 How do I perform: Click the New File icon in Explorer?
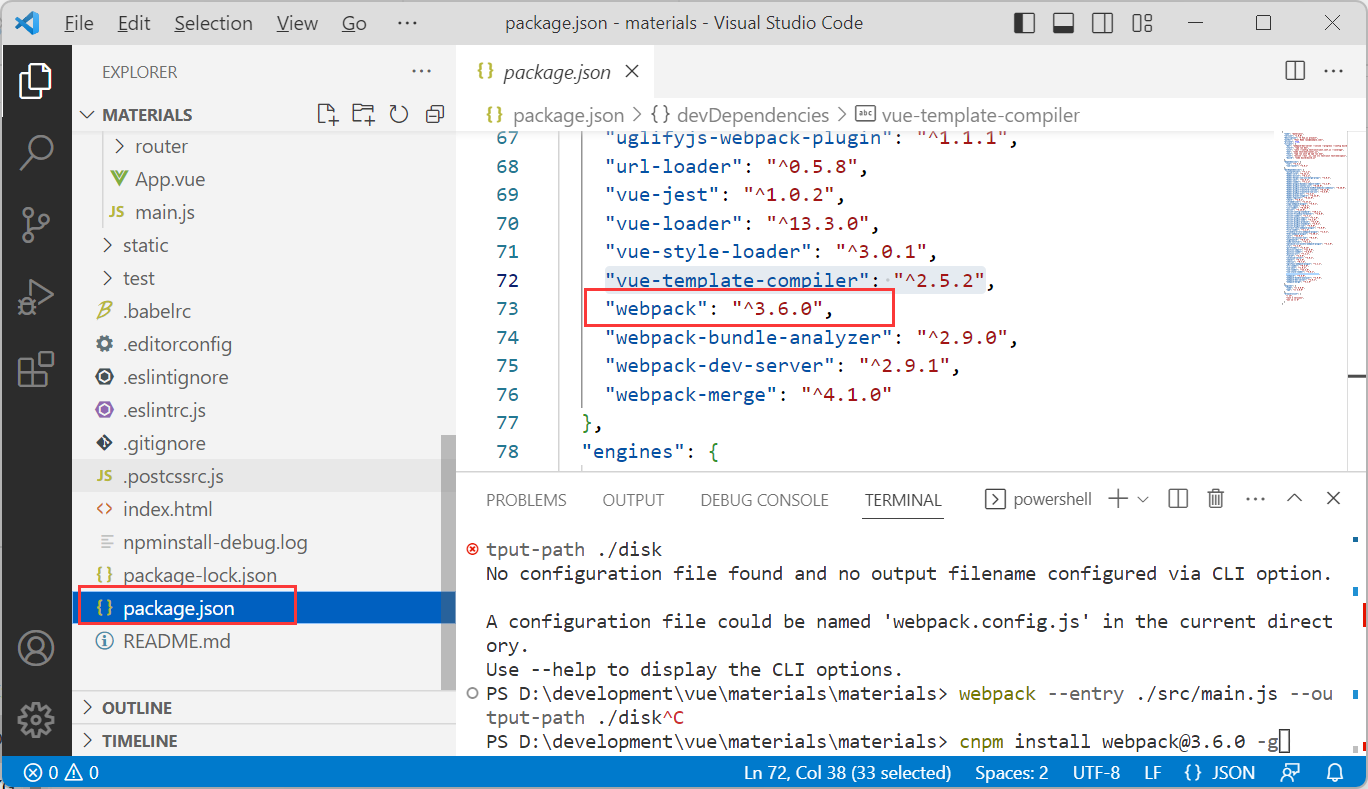[x=327, y=114]
